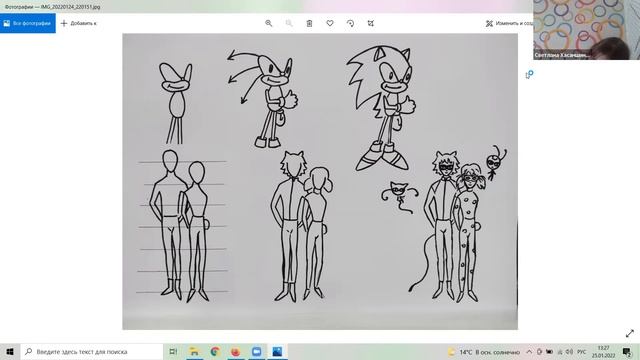
Task: Open the crop tool icon
Action: [x=371, y=23]
